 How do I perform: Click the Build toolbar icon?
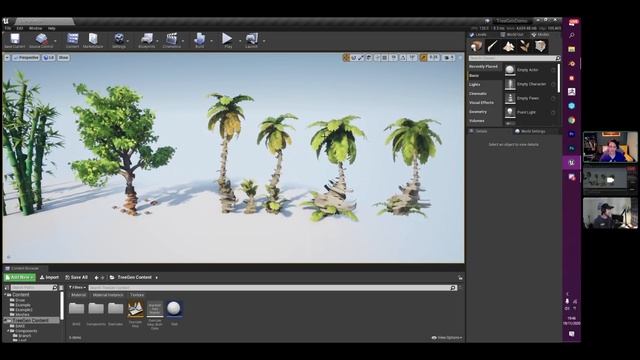(200, 39)
